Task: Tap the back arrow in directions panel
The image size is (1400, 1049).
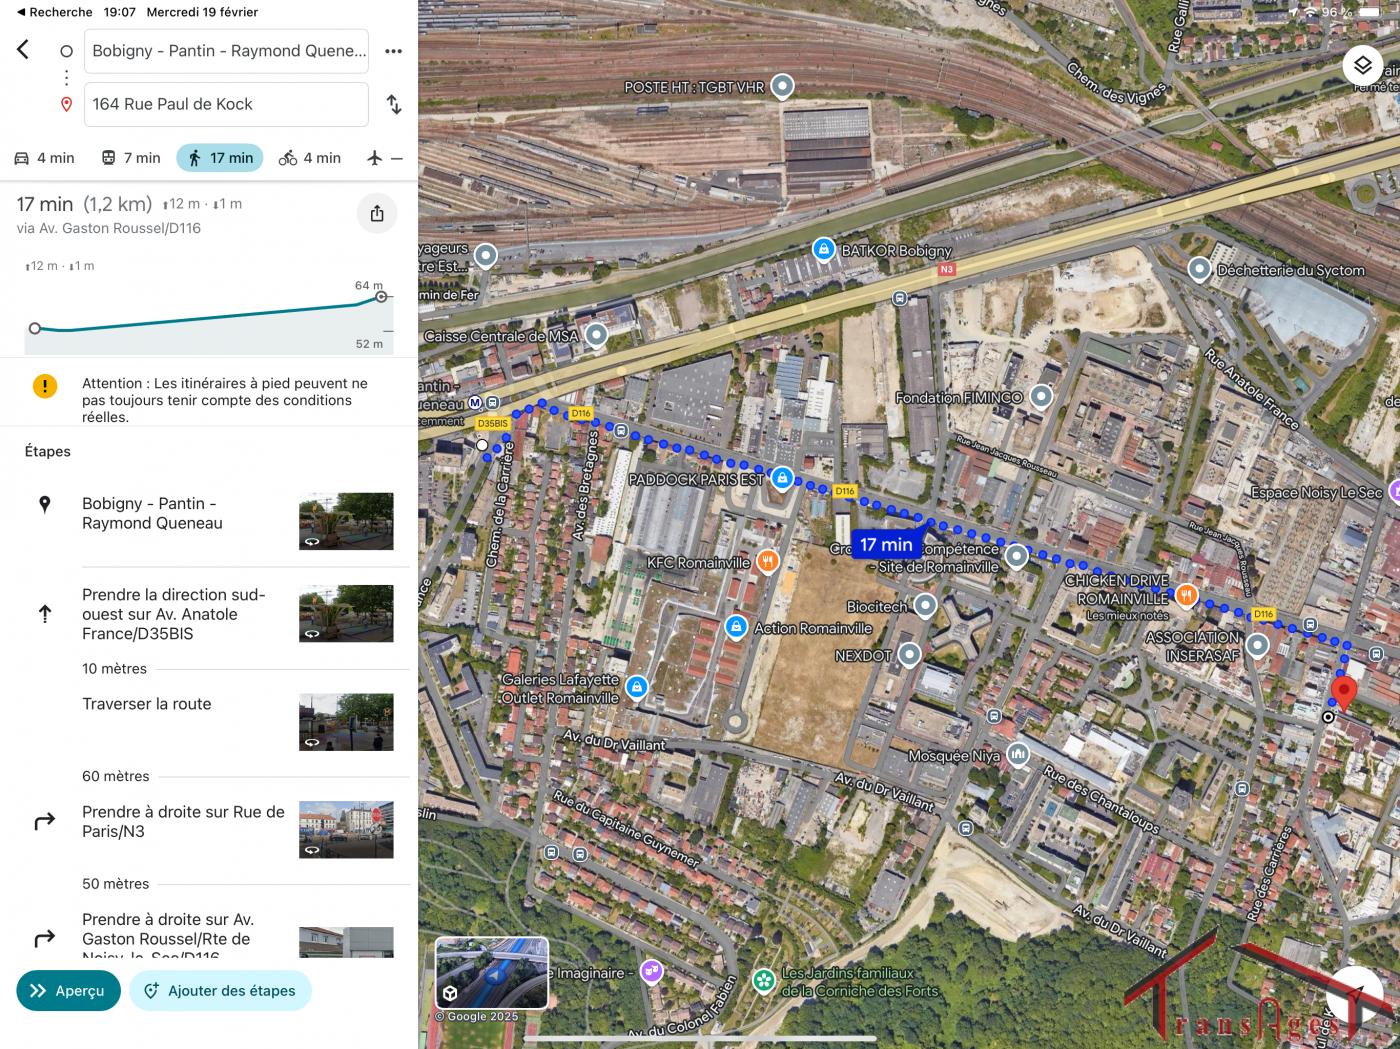Action: pyautogui.click(x=23, y=50)
